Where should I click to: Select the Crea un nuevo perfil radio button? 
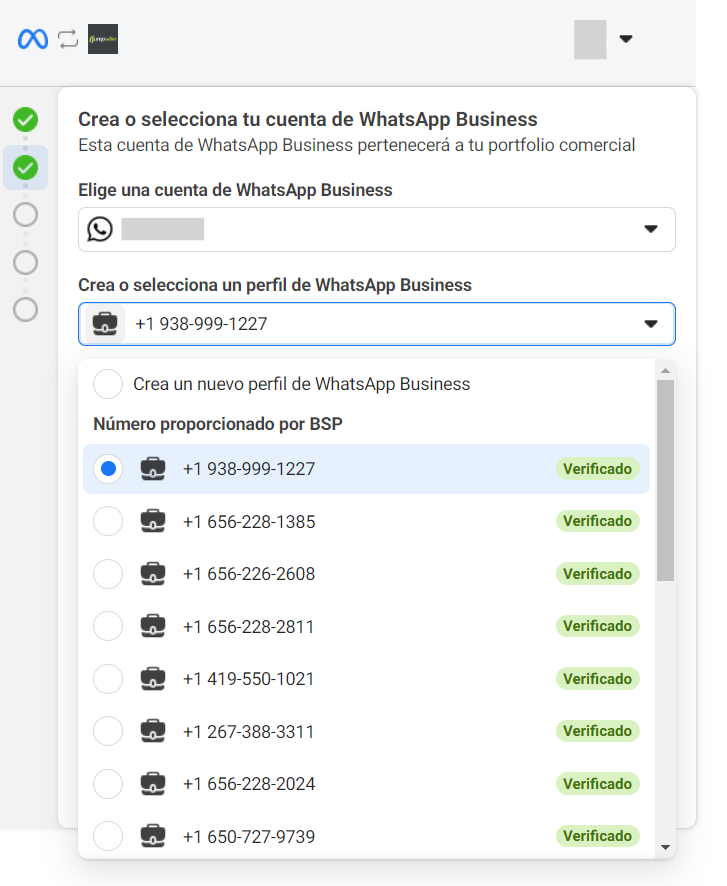coord(108,384)
